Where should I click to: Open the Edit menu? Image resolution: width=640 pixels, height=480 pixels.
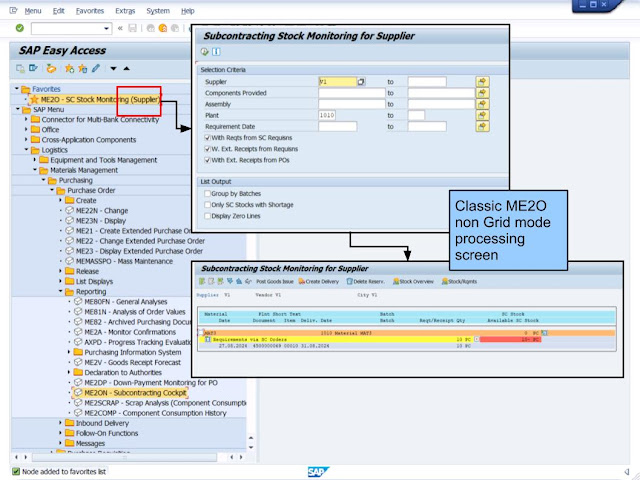pyautogui.click(x=58, y=11)
